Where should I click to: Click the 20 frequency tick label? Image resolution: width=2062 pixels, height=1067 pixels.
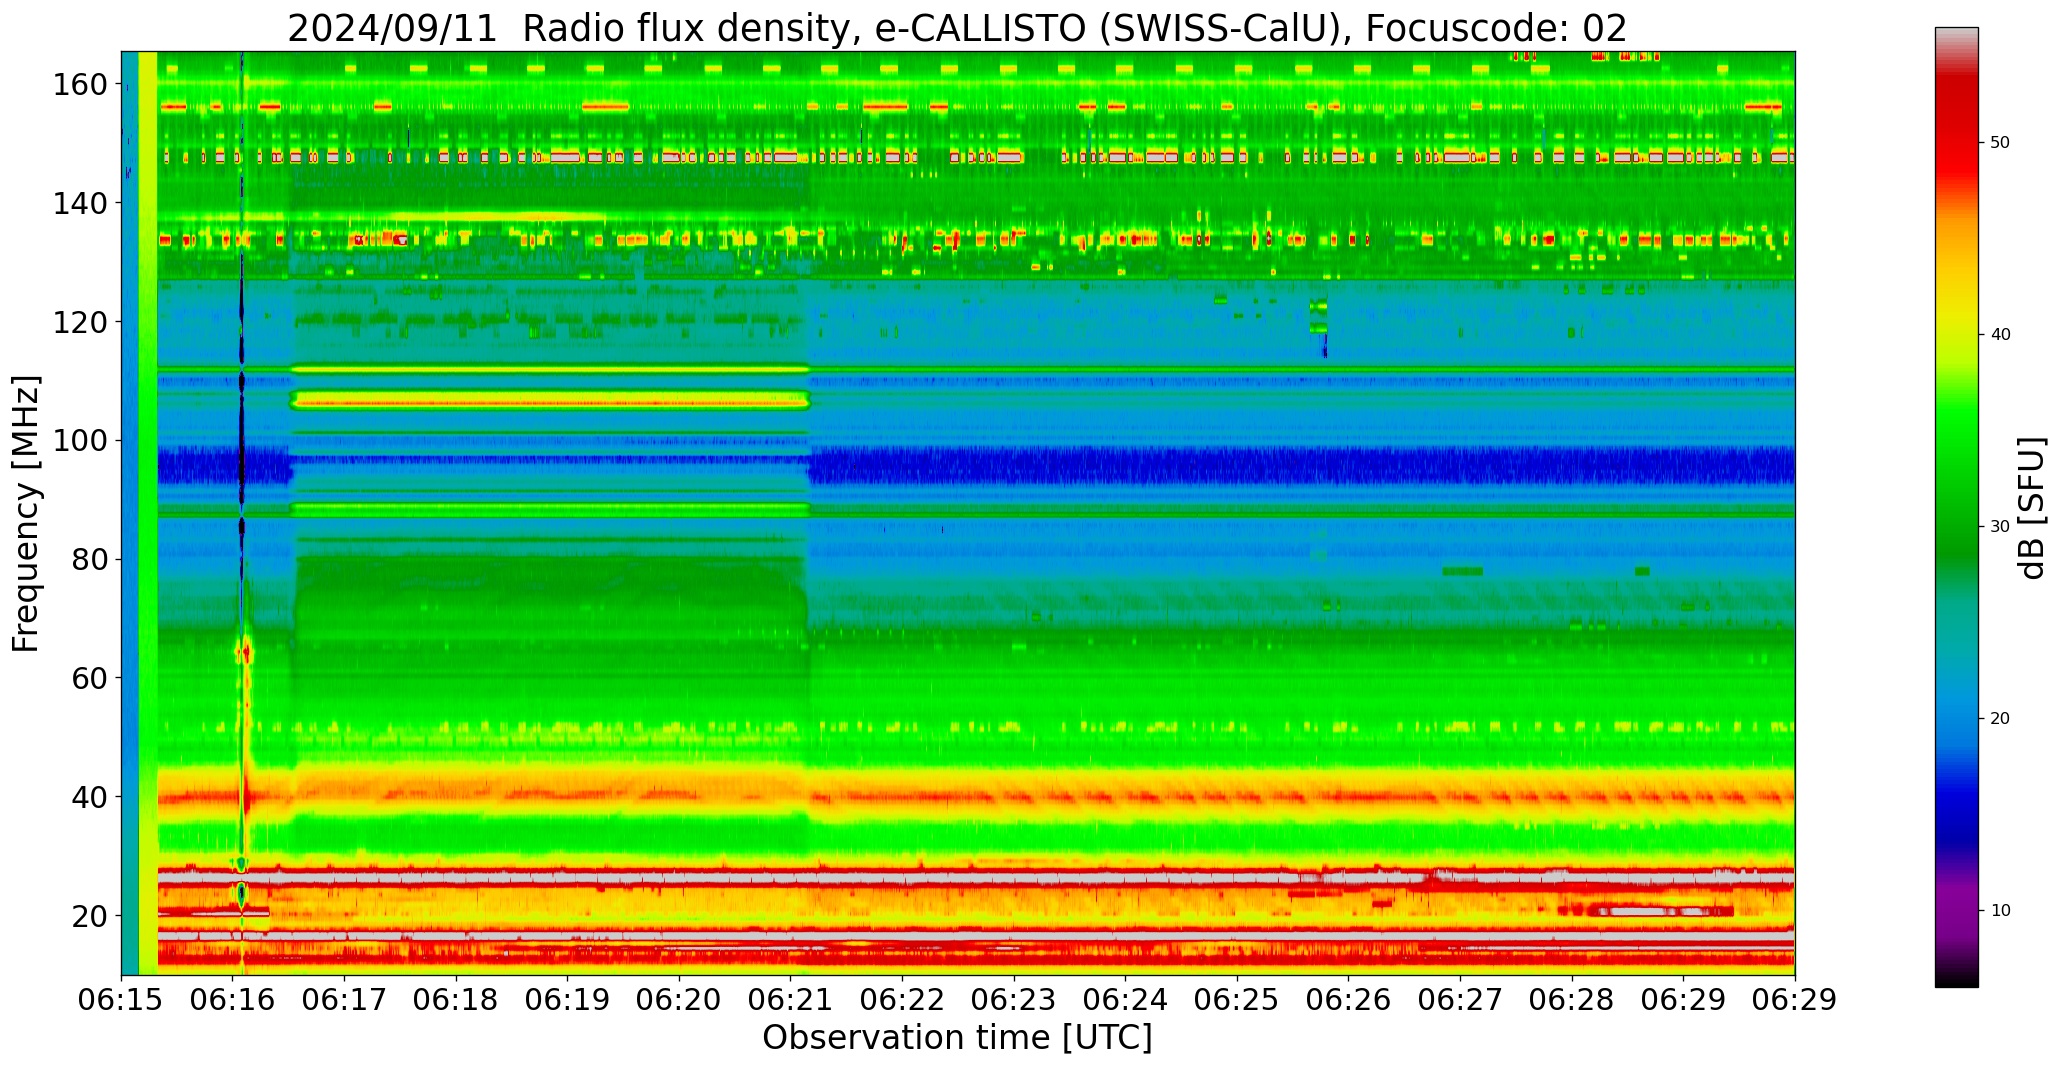pos(90,916)
